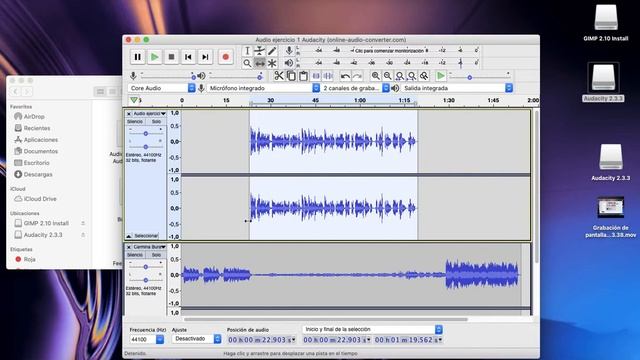The height and width of the screenshot is (360, 640).
Task: Toggle Solo on the Carmina Burana track
Action: click(156, 255)
